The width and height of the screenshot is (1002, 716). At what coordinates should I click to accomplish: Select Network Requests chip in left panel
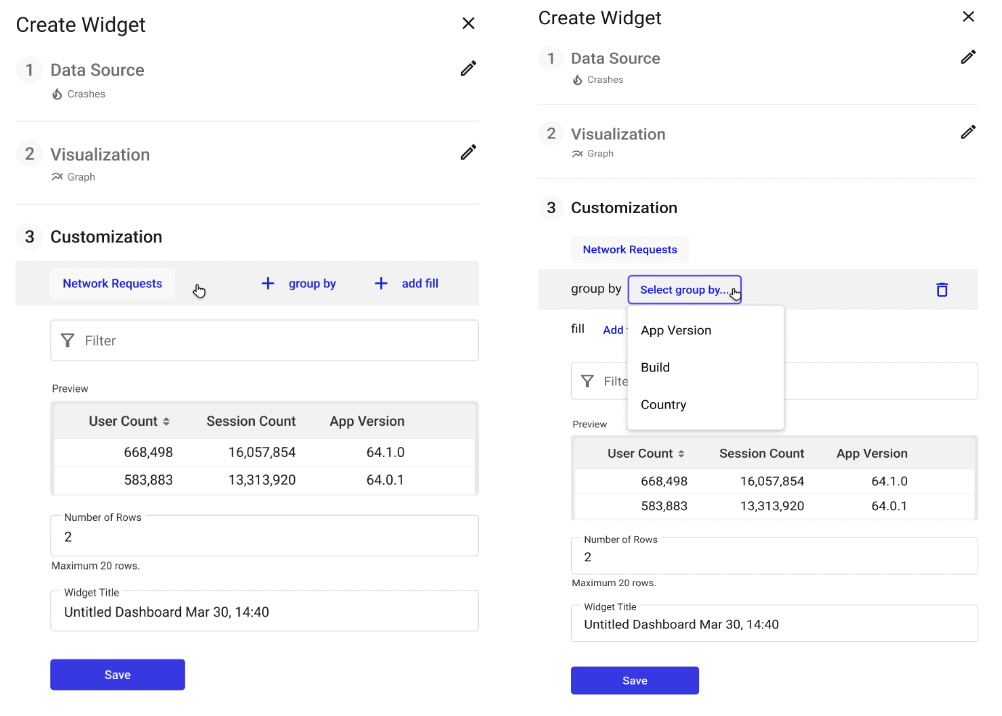point(112,283)
